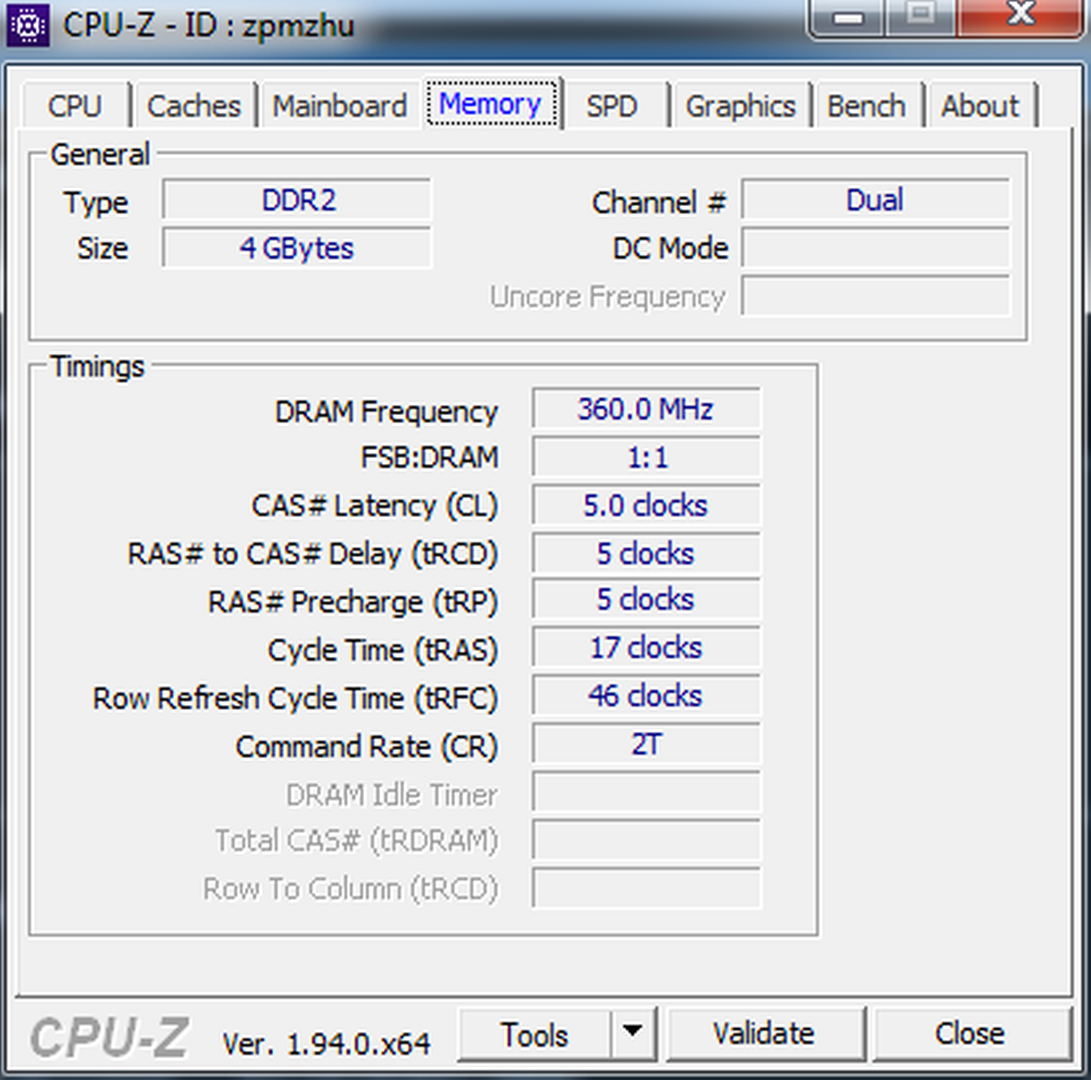Click the 2T command rate value
Viewport: 1091px width, 1080px height.
click(x=646, y=745)
